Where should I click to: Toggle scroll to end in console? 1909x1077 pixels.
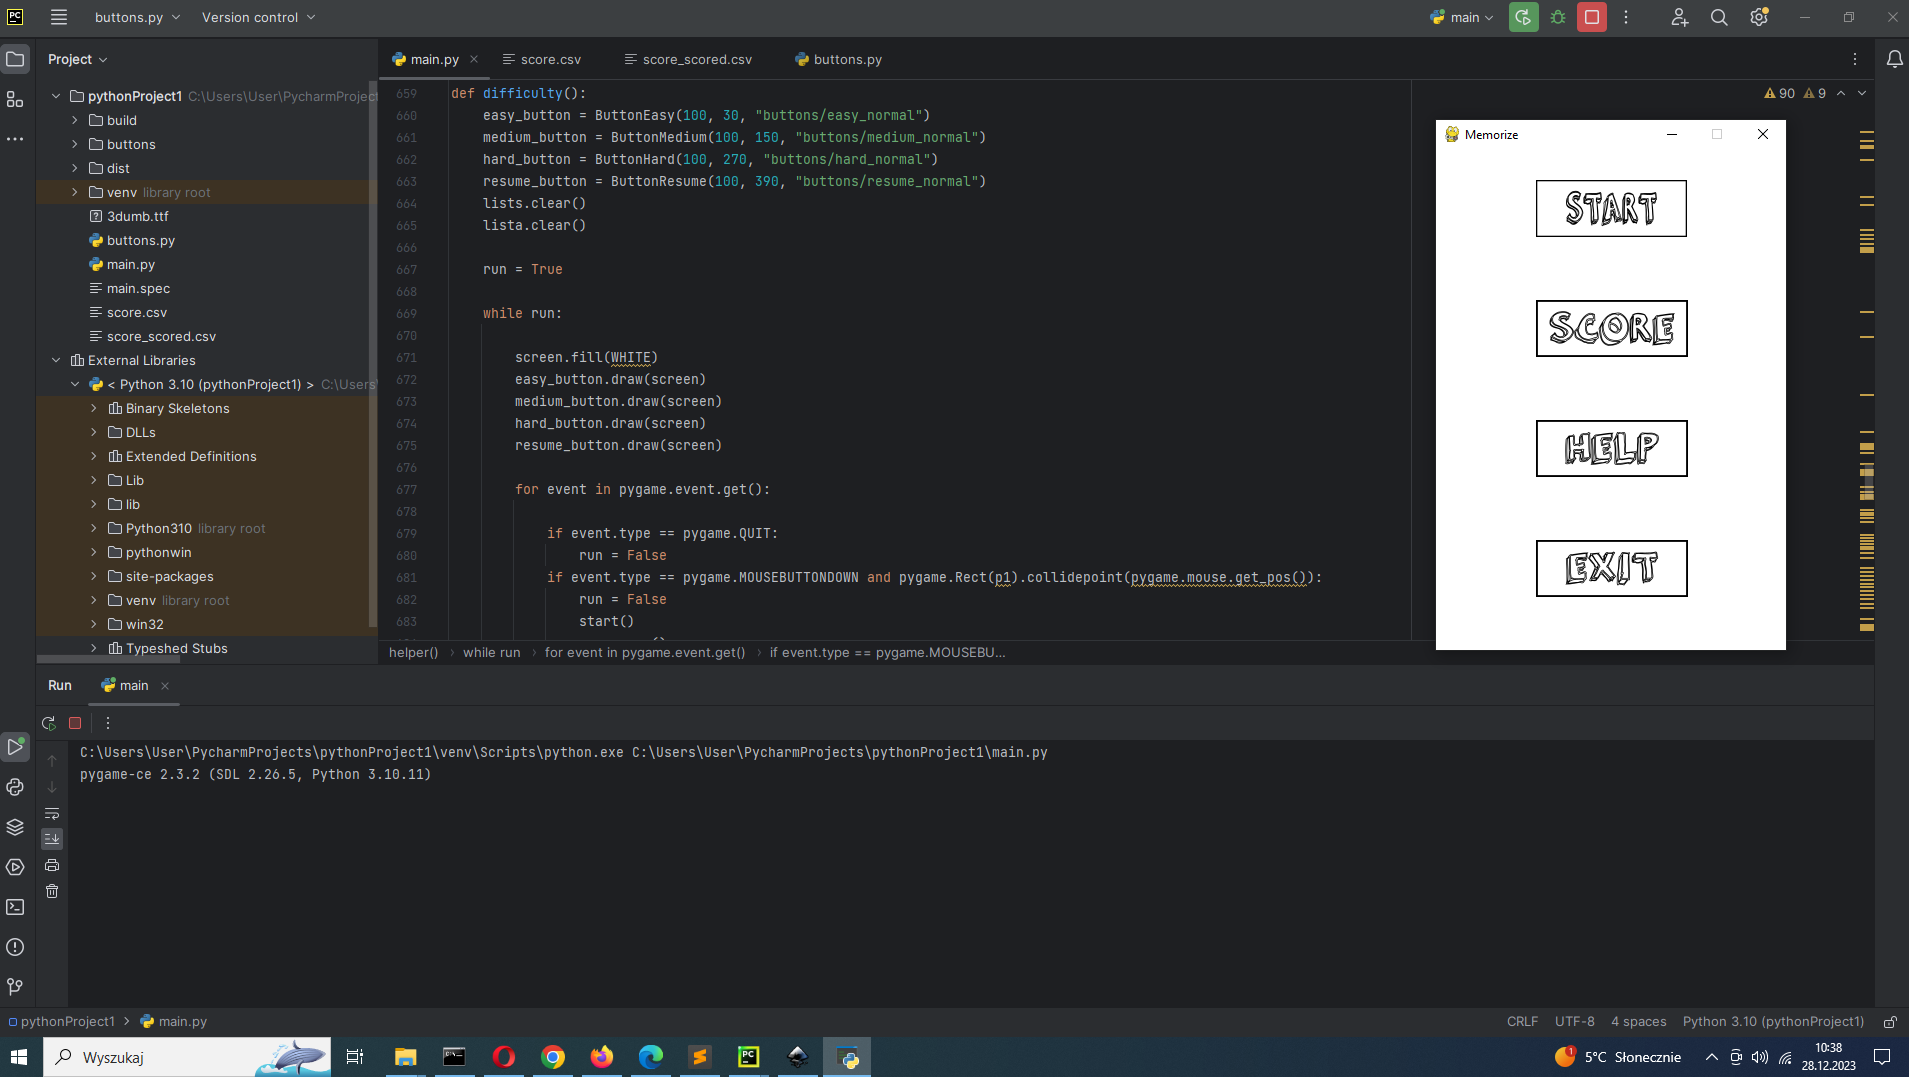click(52, 839)
